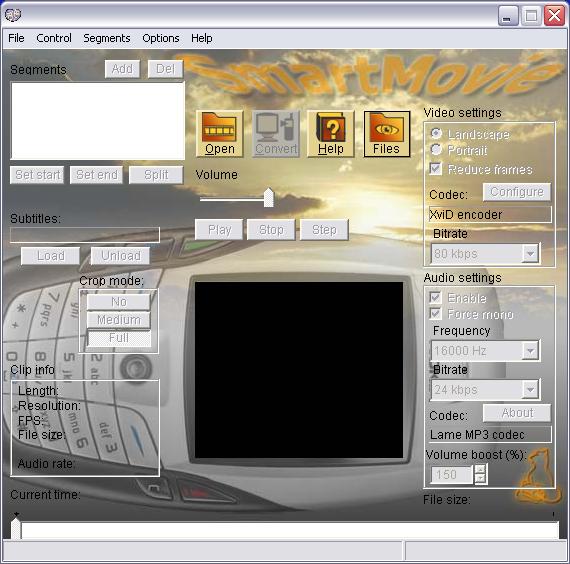Click the Set start button
This screenshot has width=570, height=564.
point(37,175)
